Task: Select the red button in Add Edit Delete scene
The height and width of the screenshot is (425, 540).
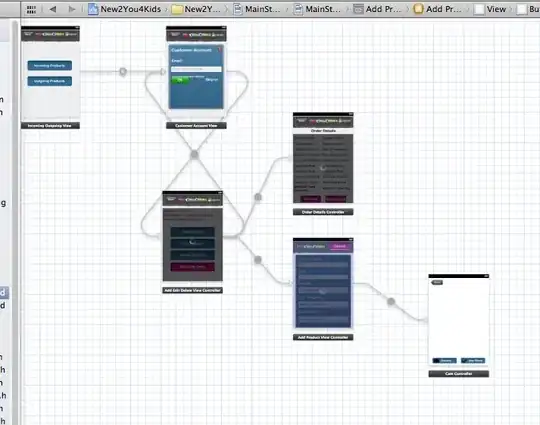Action: tap(193, 267)
